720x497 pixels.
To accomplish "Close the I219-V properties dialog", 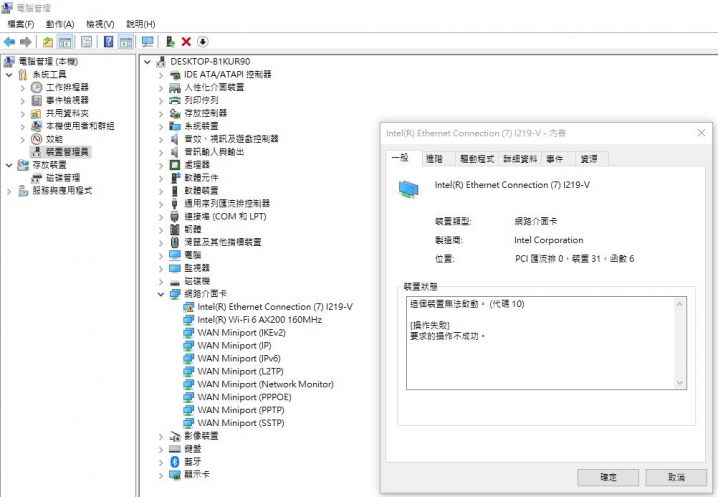I will tap(701, 133).
